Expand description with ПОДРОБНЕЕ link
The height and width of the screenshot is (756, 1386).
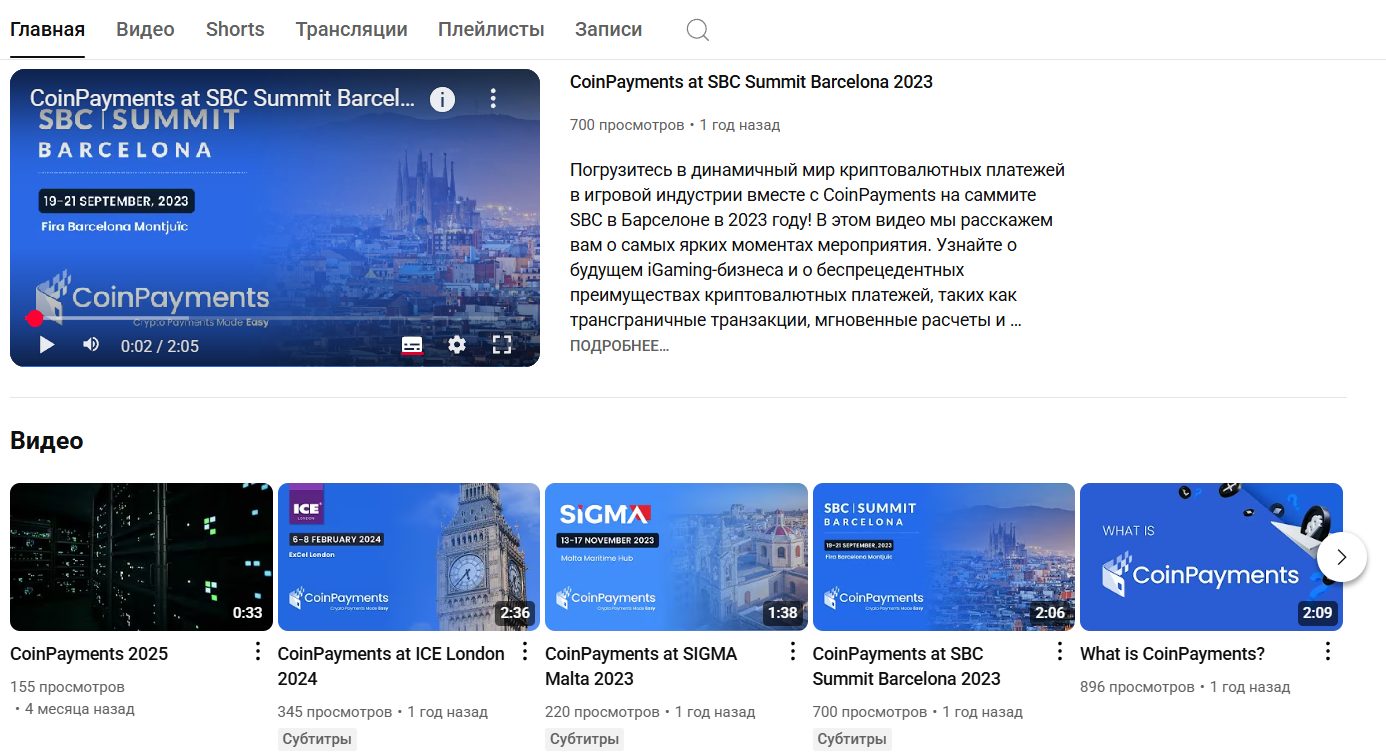coord(619,346)
